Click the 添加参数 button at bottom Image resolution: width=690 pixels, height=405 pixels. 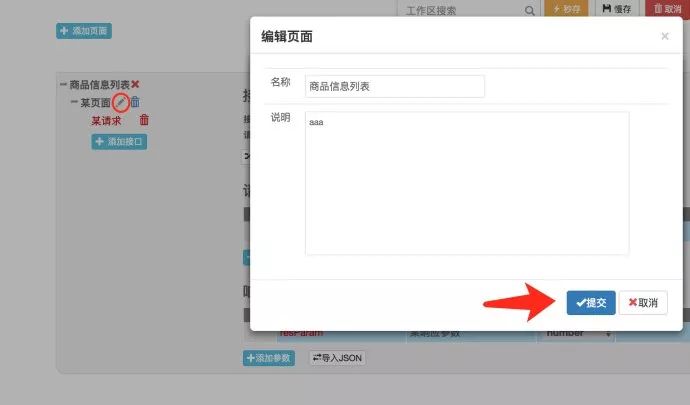pos(269,358)
